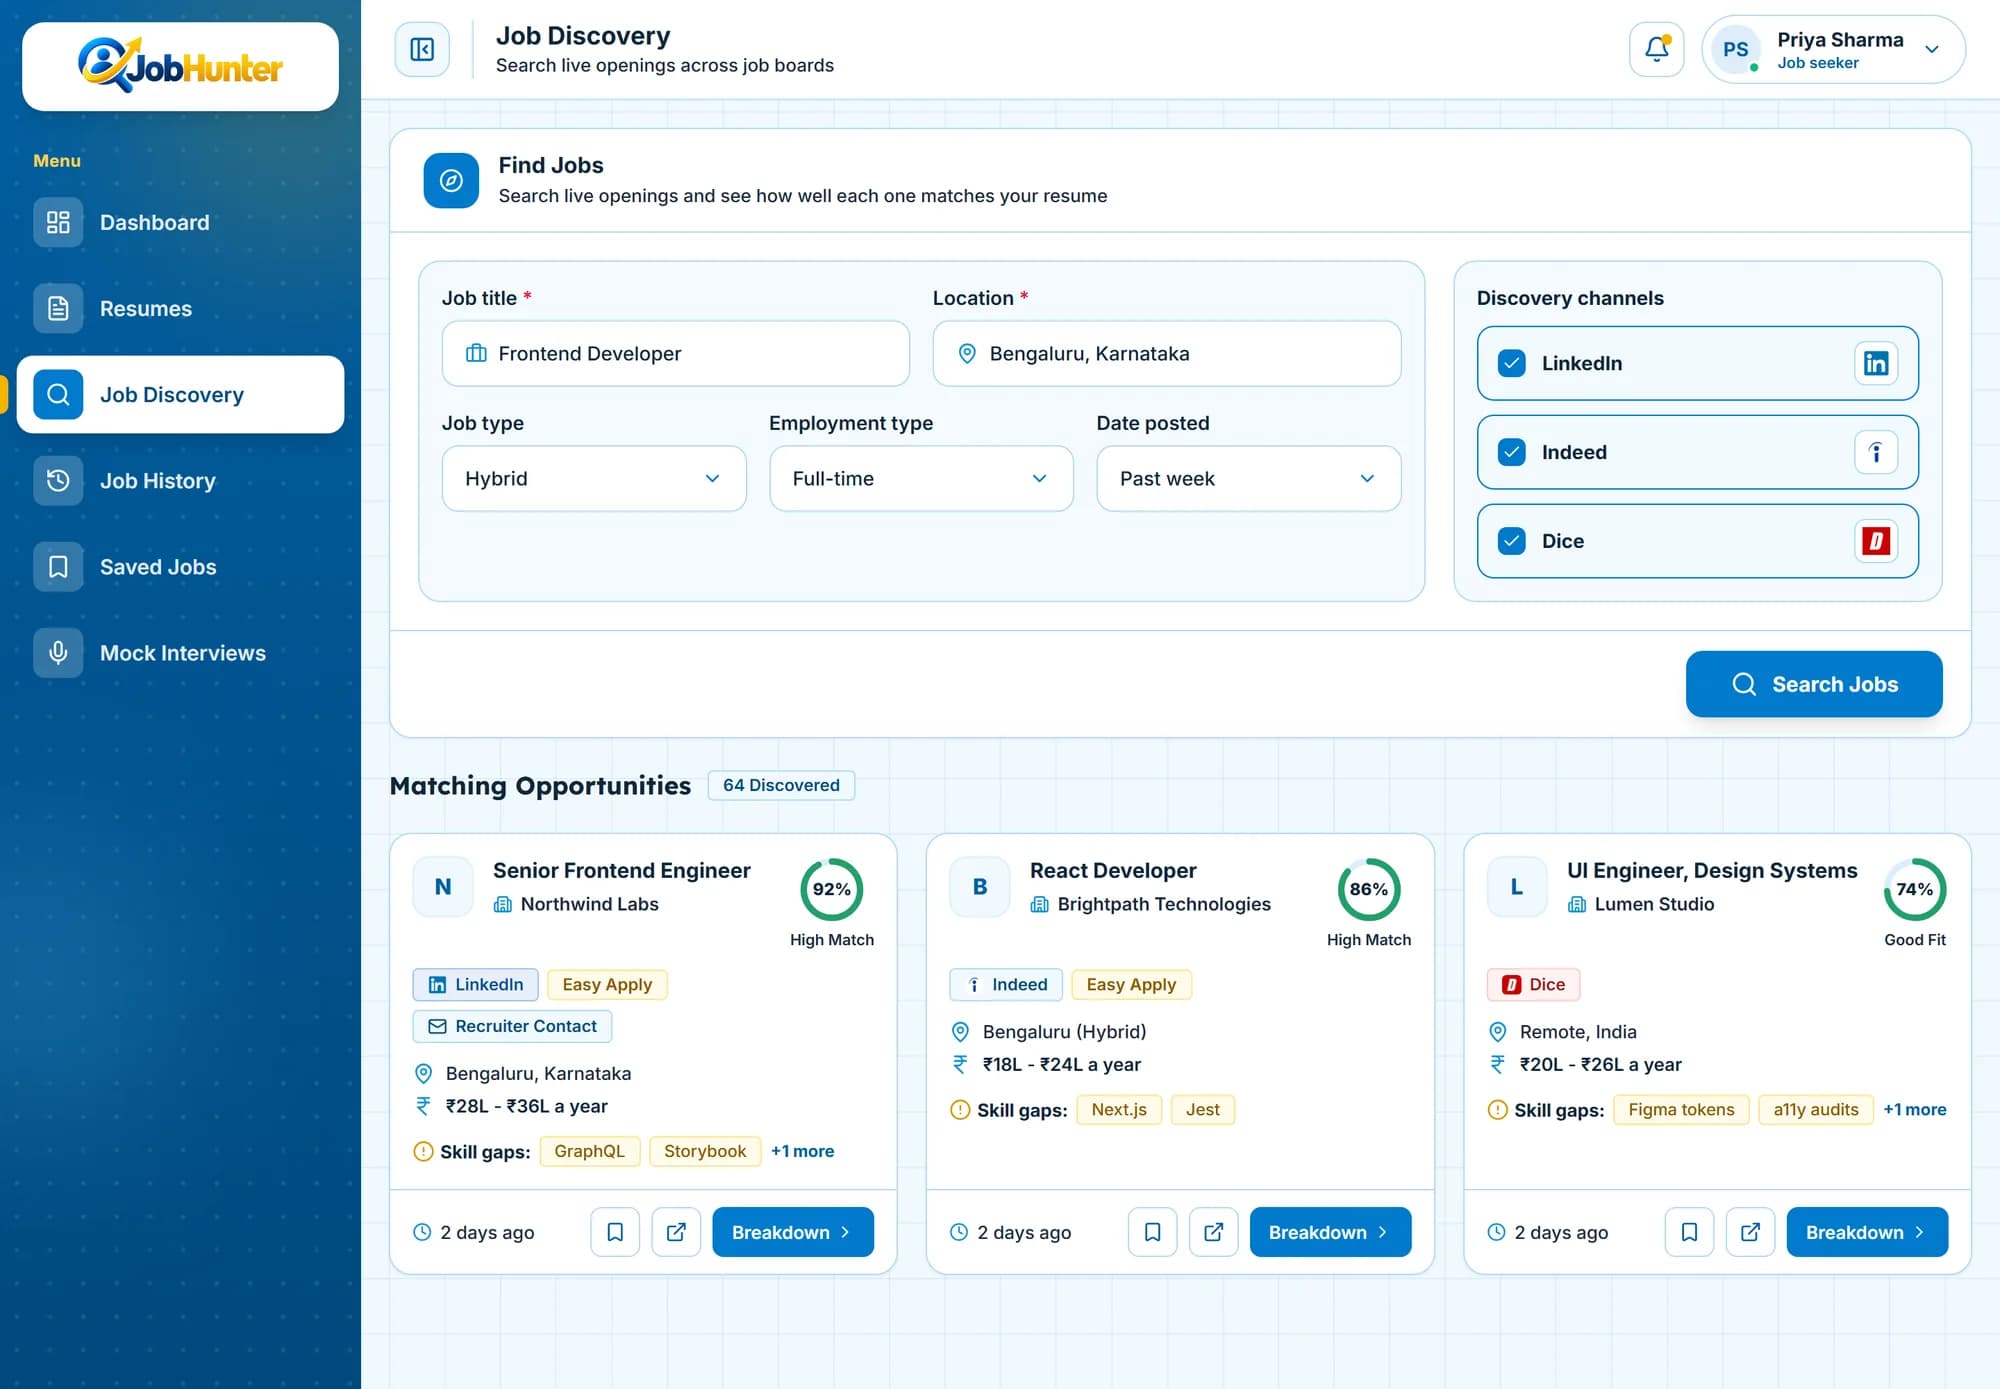This screenshot has width=2000, height=1389.
Task: Expand Priya Sharma account menu chevron
Action: 1931,49
